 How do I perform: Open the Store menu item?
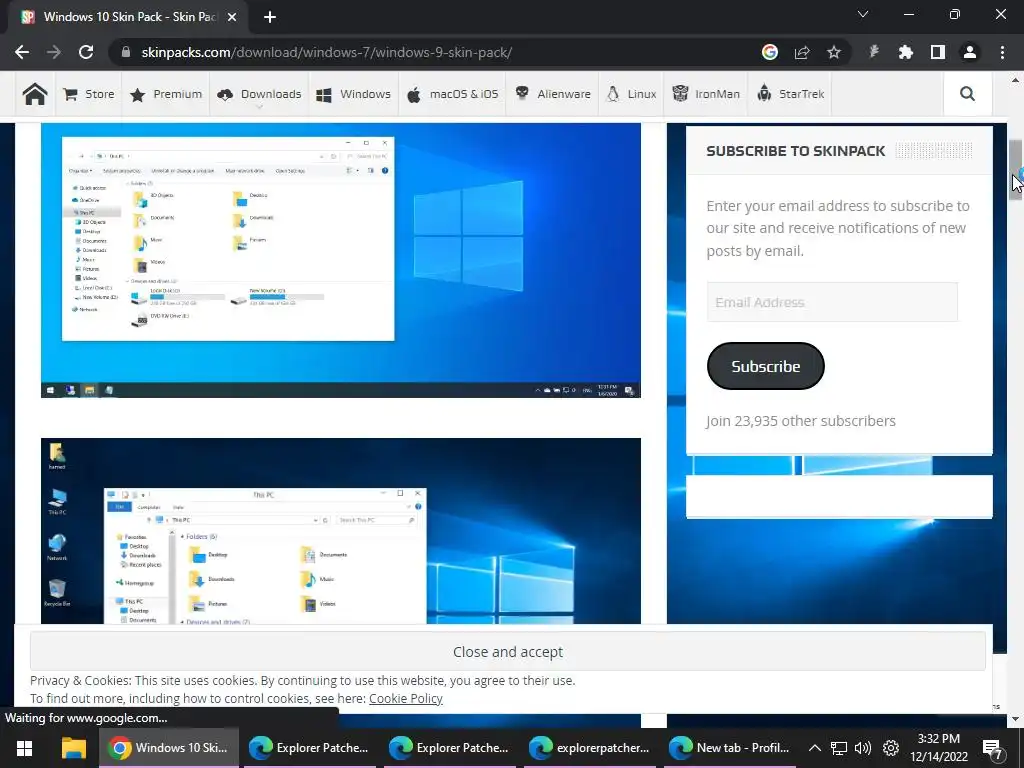point(89,94)
